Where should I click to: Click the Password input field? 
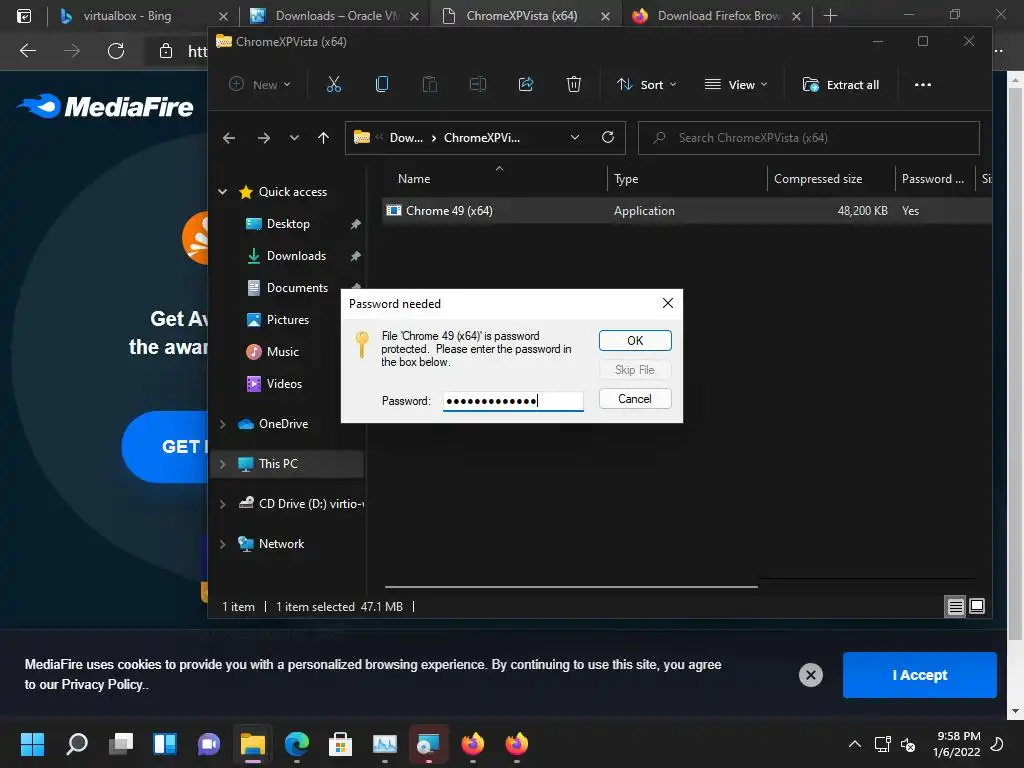513,401
